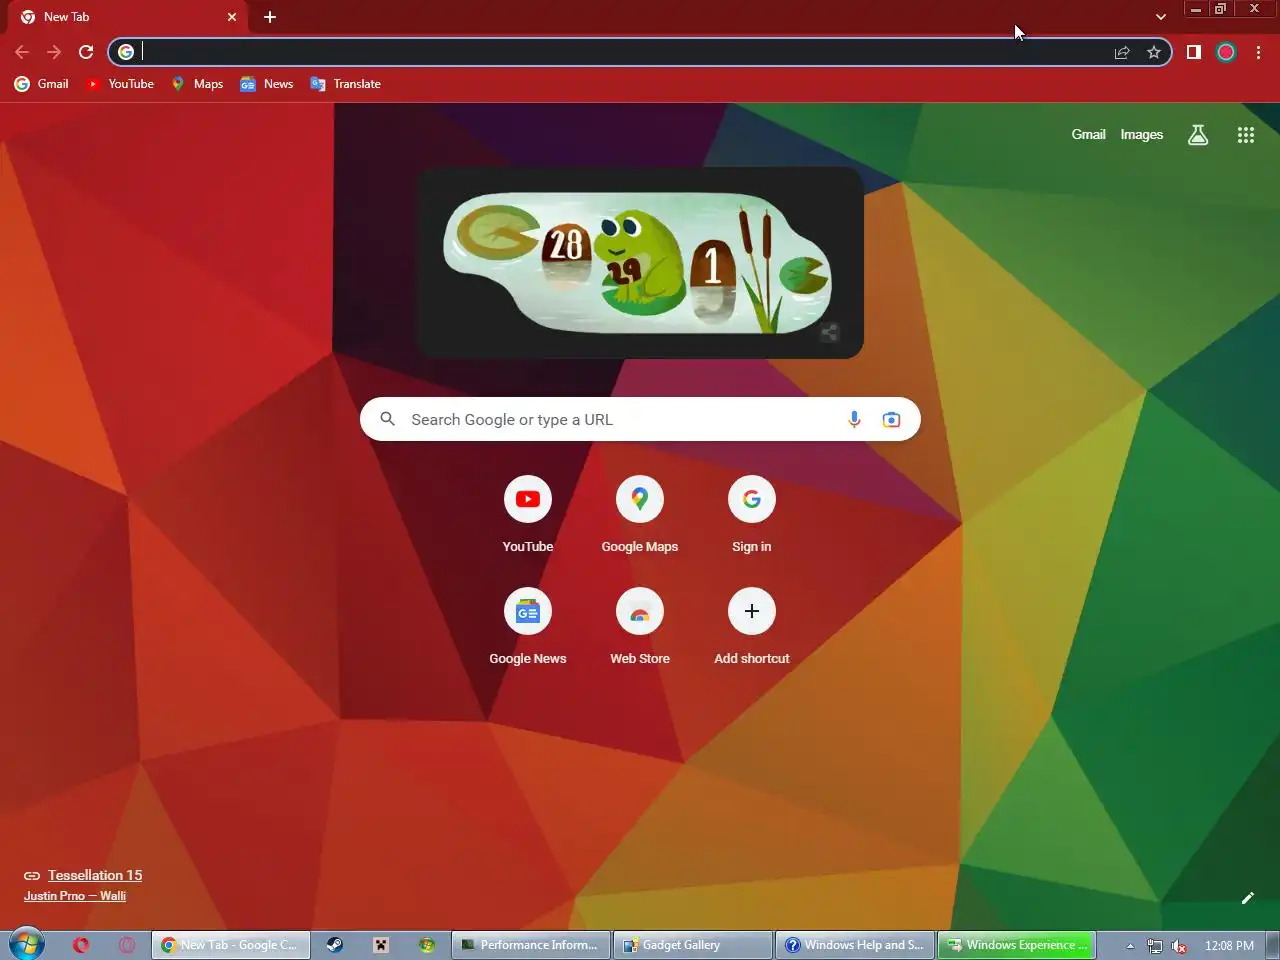Open the Windows Start orb
This screenshot has width=1280, height=960.
pyautogui.click(x=26, y=945)
